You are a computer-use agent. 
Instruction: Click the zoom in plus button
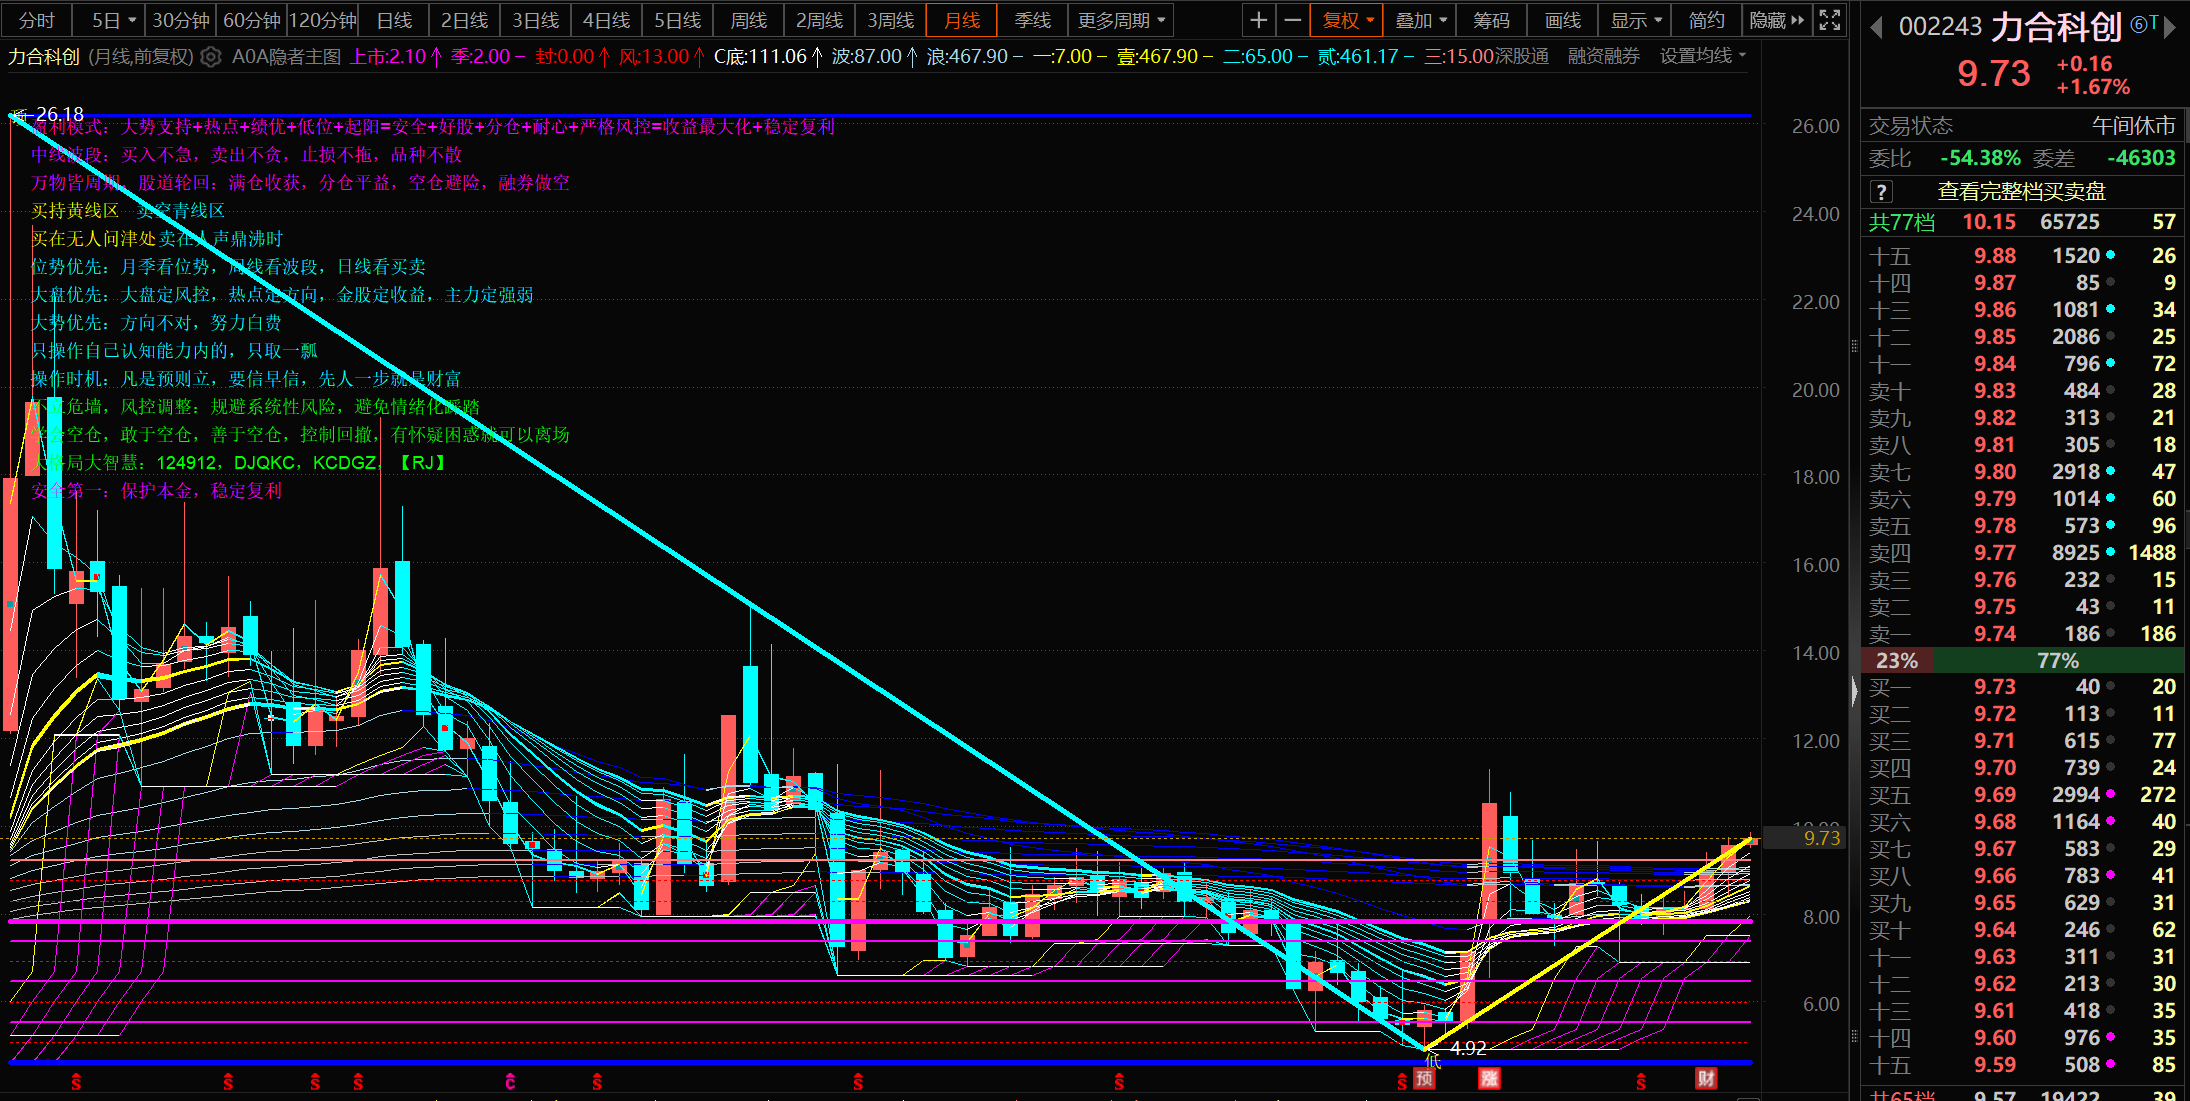pos(1259,20)
